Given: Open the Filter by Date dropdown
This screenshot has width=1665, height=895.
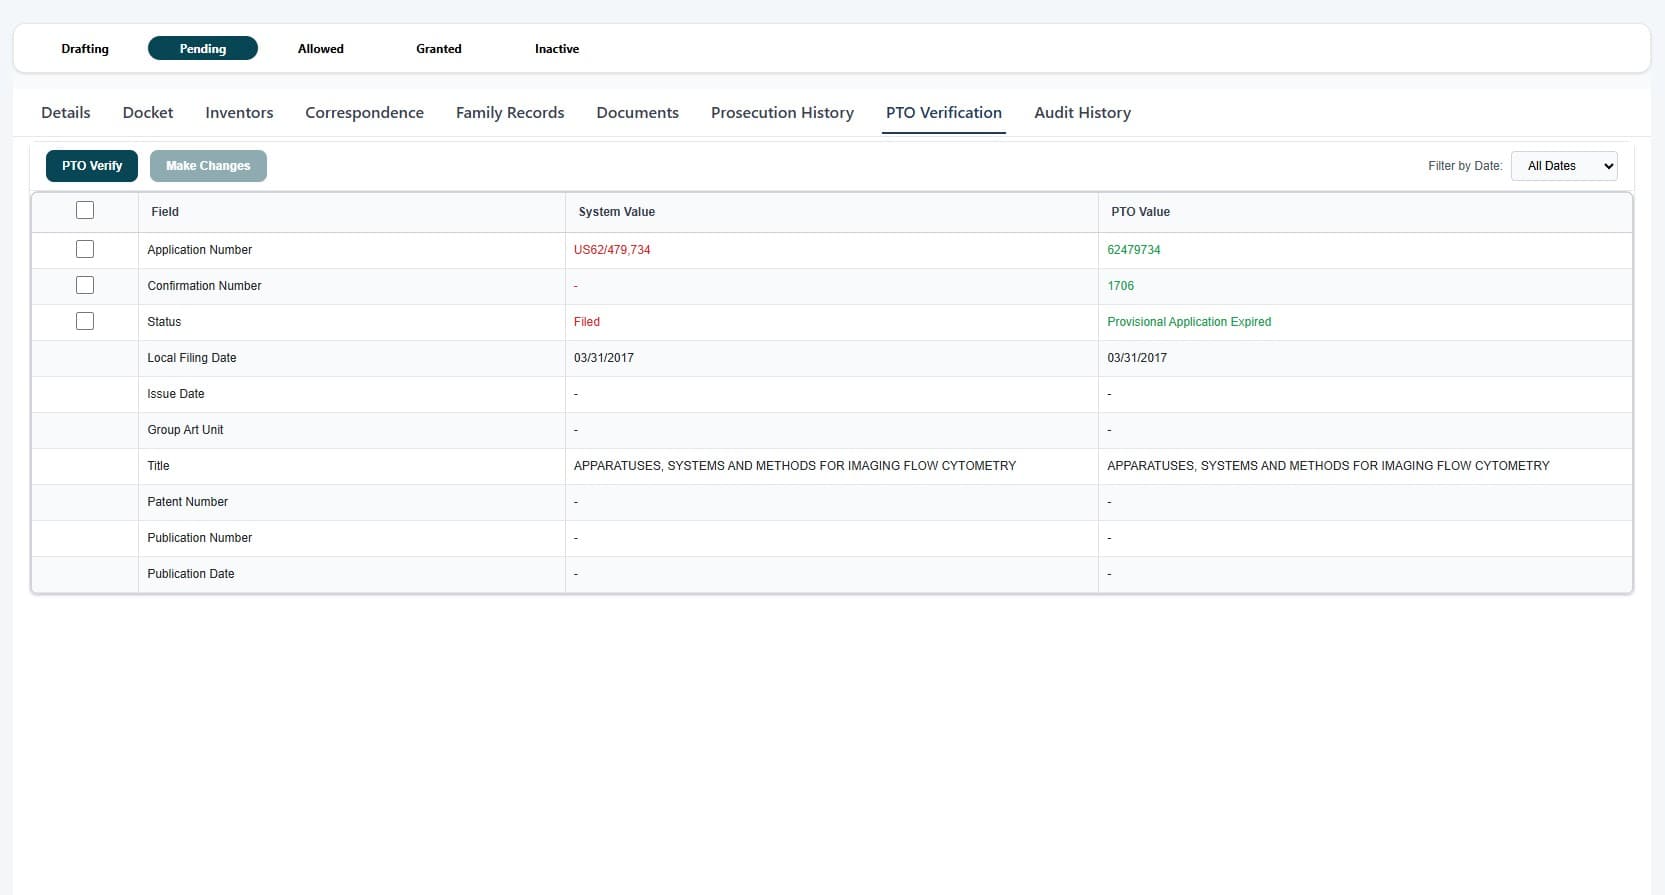Looking at the screenshot, I should tap(1564, 166).
